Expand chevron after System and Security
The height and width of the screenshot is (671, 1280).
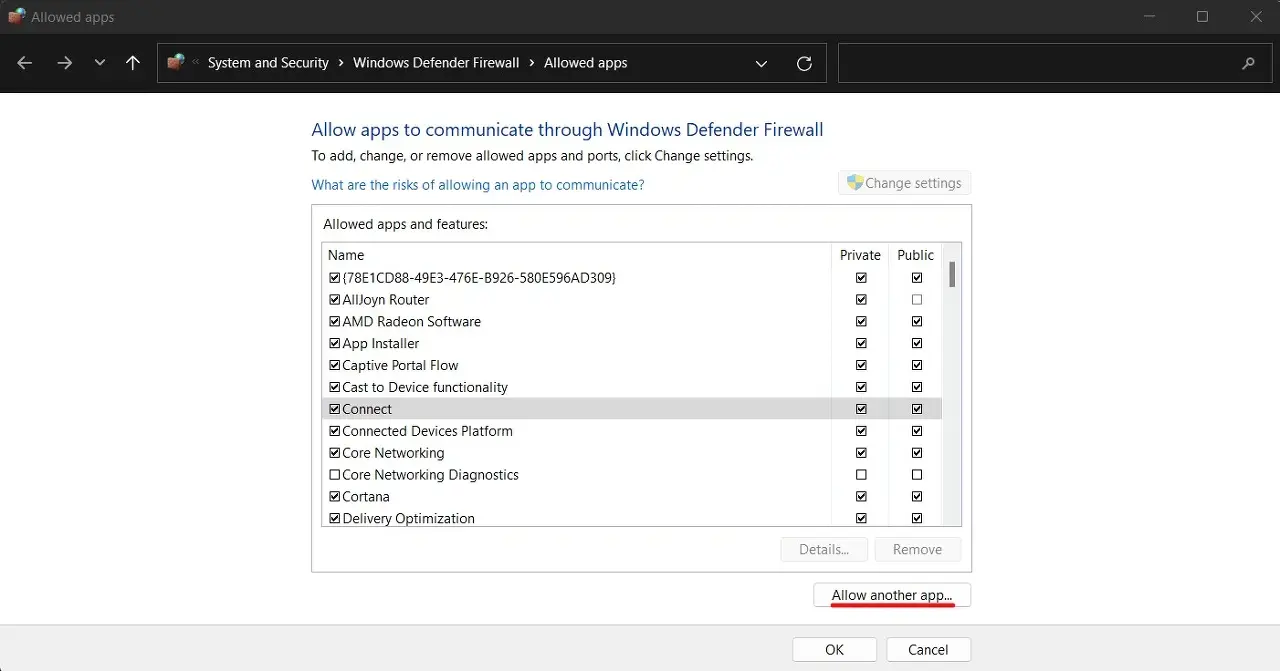pyautogui.click(x=341, y=63)
